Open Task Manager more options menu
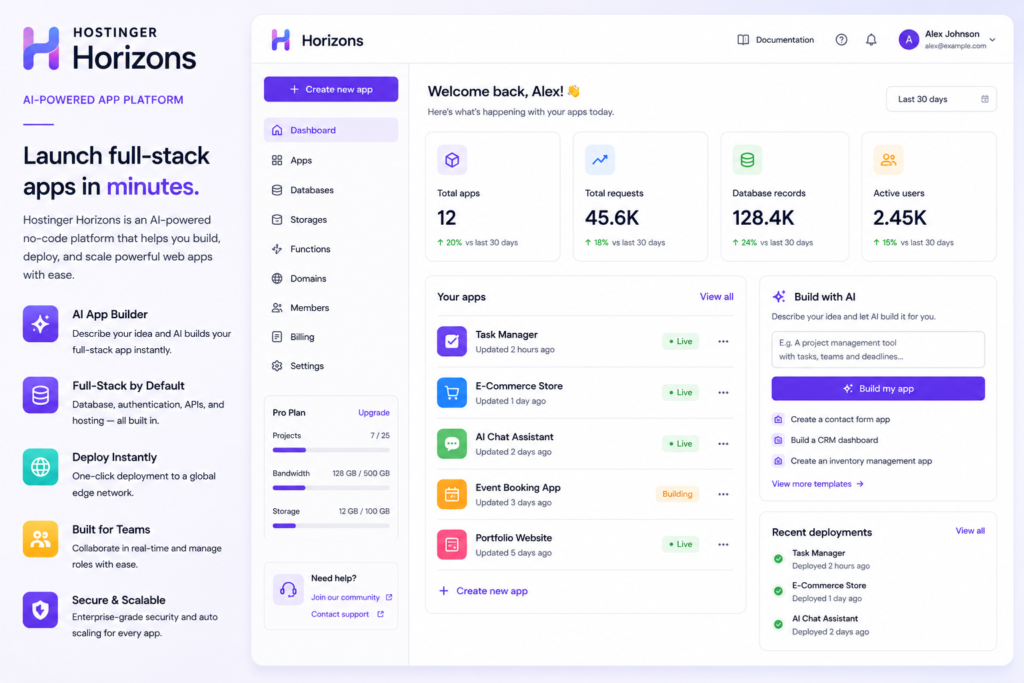1024x683 pixels. [723, 342]
